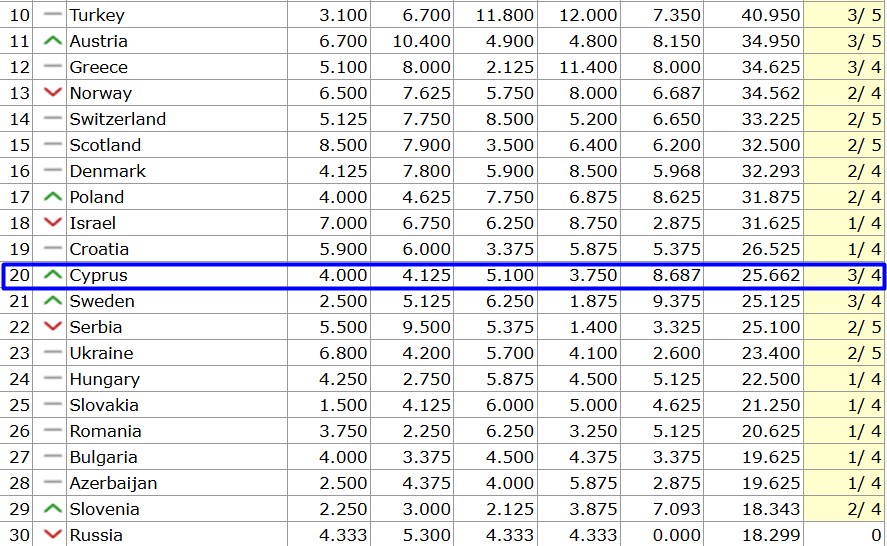The width and height of the screenshot is (887, 546).
Task: Select the country name Slovakia
Action: 104,406
